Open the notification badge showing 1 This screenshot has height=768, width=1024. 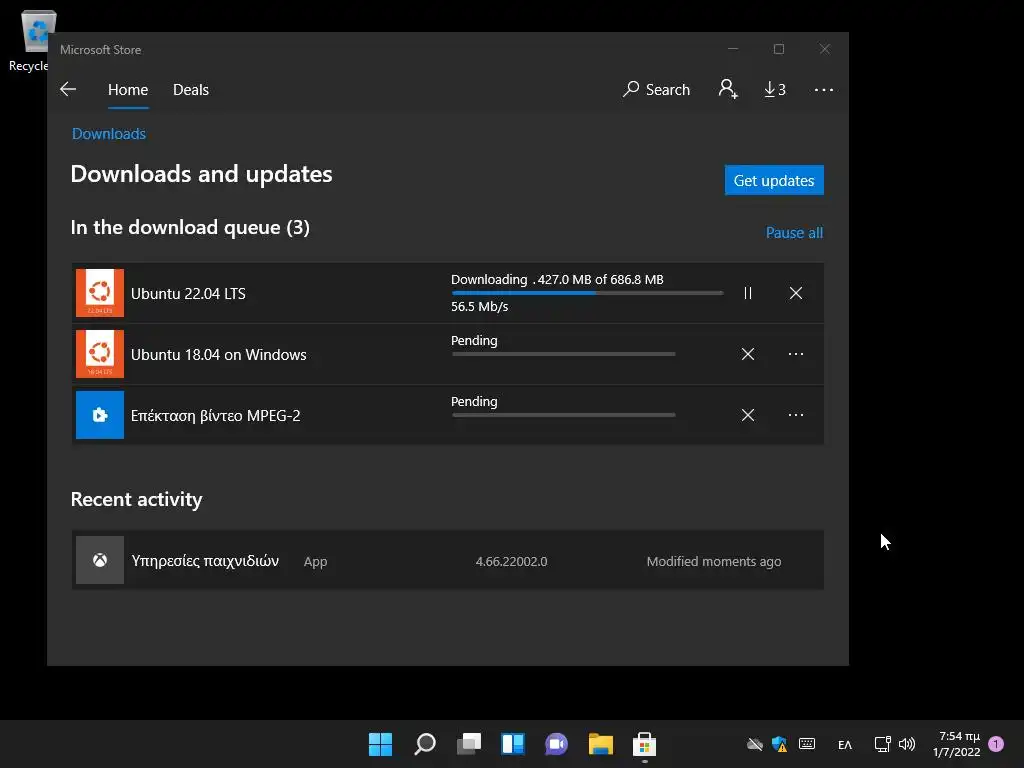click(996, 744)
